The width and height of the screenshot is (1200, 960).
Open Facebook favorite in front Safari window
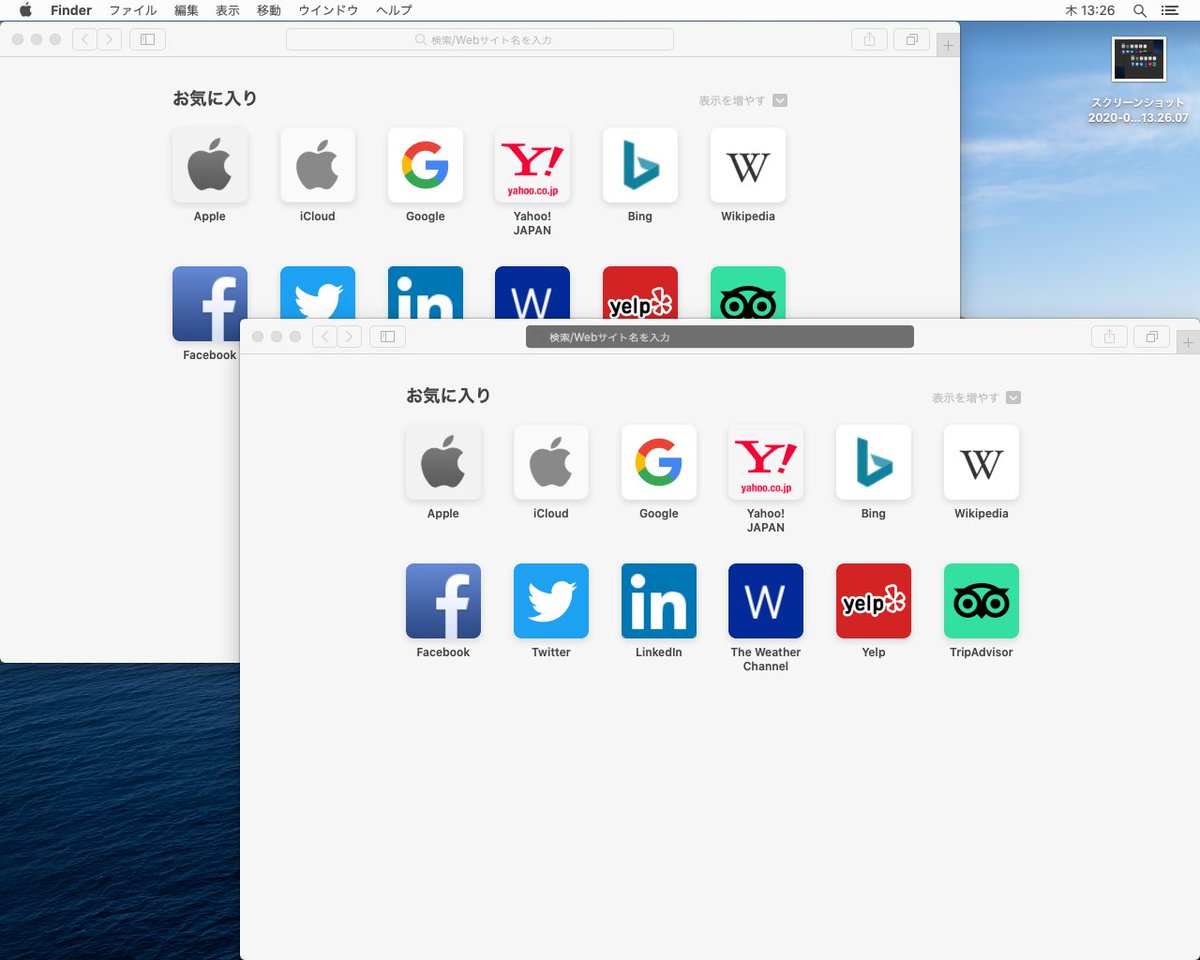[x=443, y=601]
